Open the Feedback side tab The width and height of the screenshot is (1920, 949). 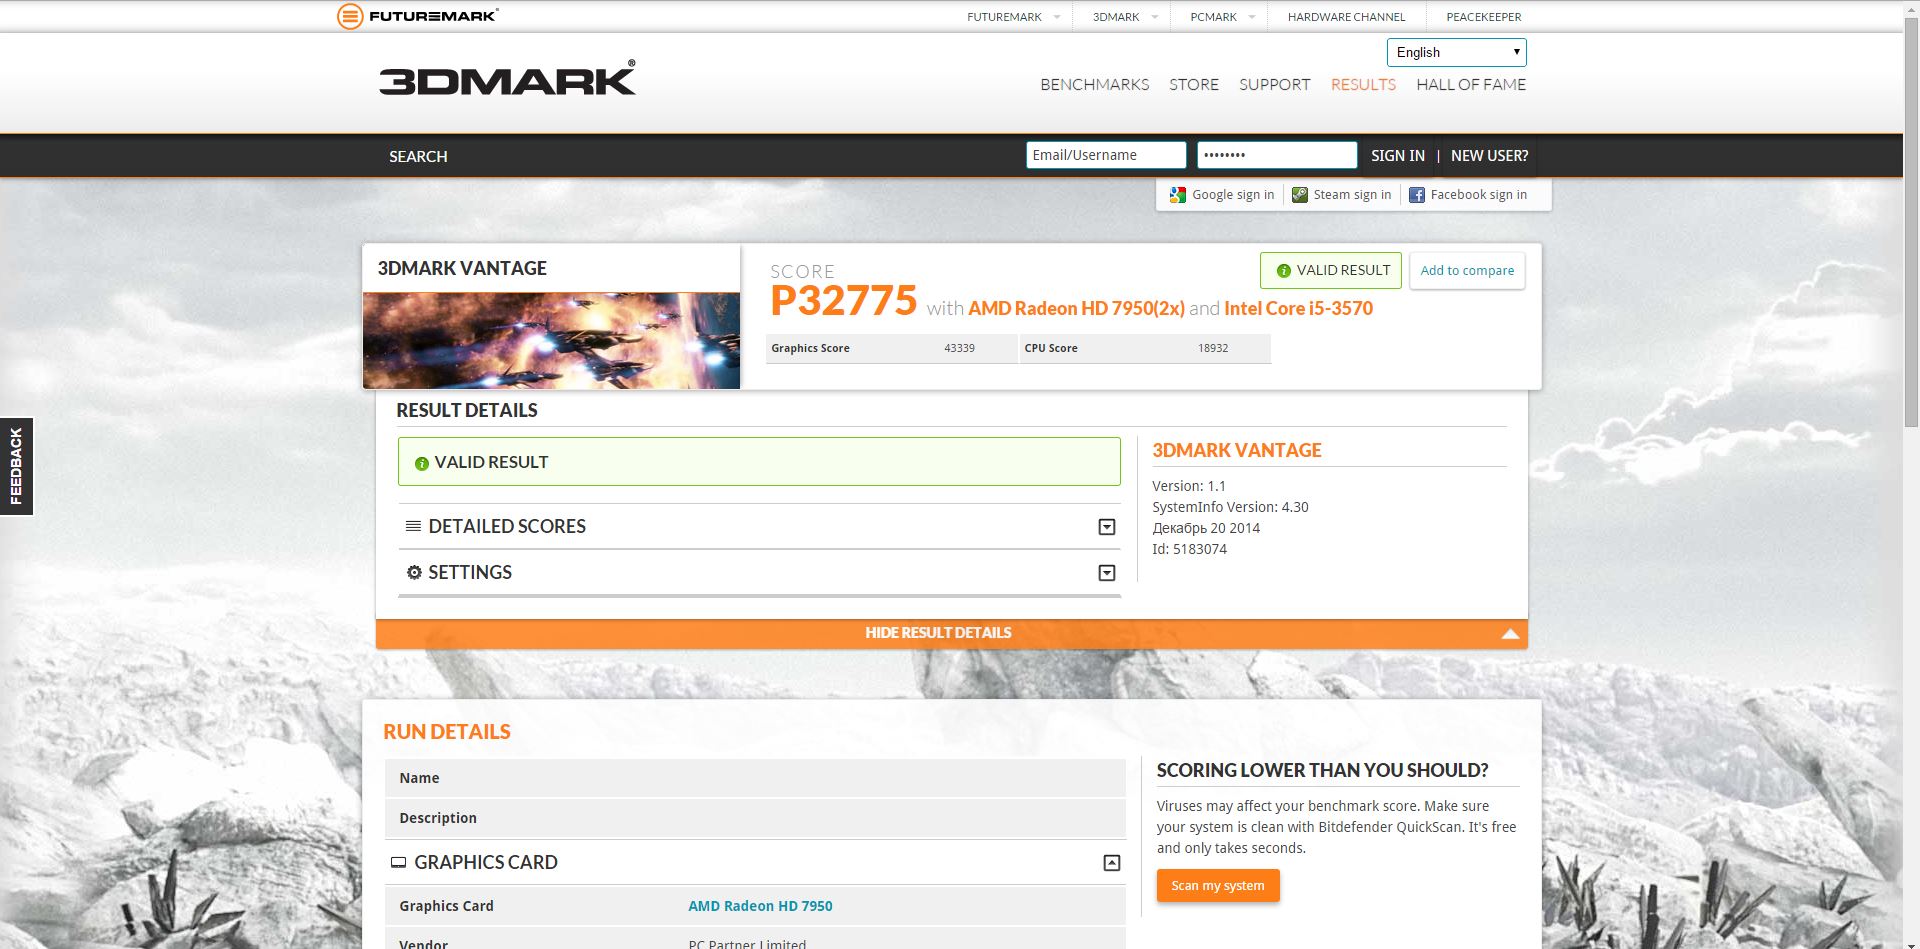pos(17,466)
